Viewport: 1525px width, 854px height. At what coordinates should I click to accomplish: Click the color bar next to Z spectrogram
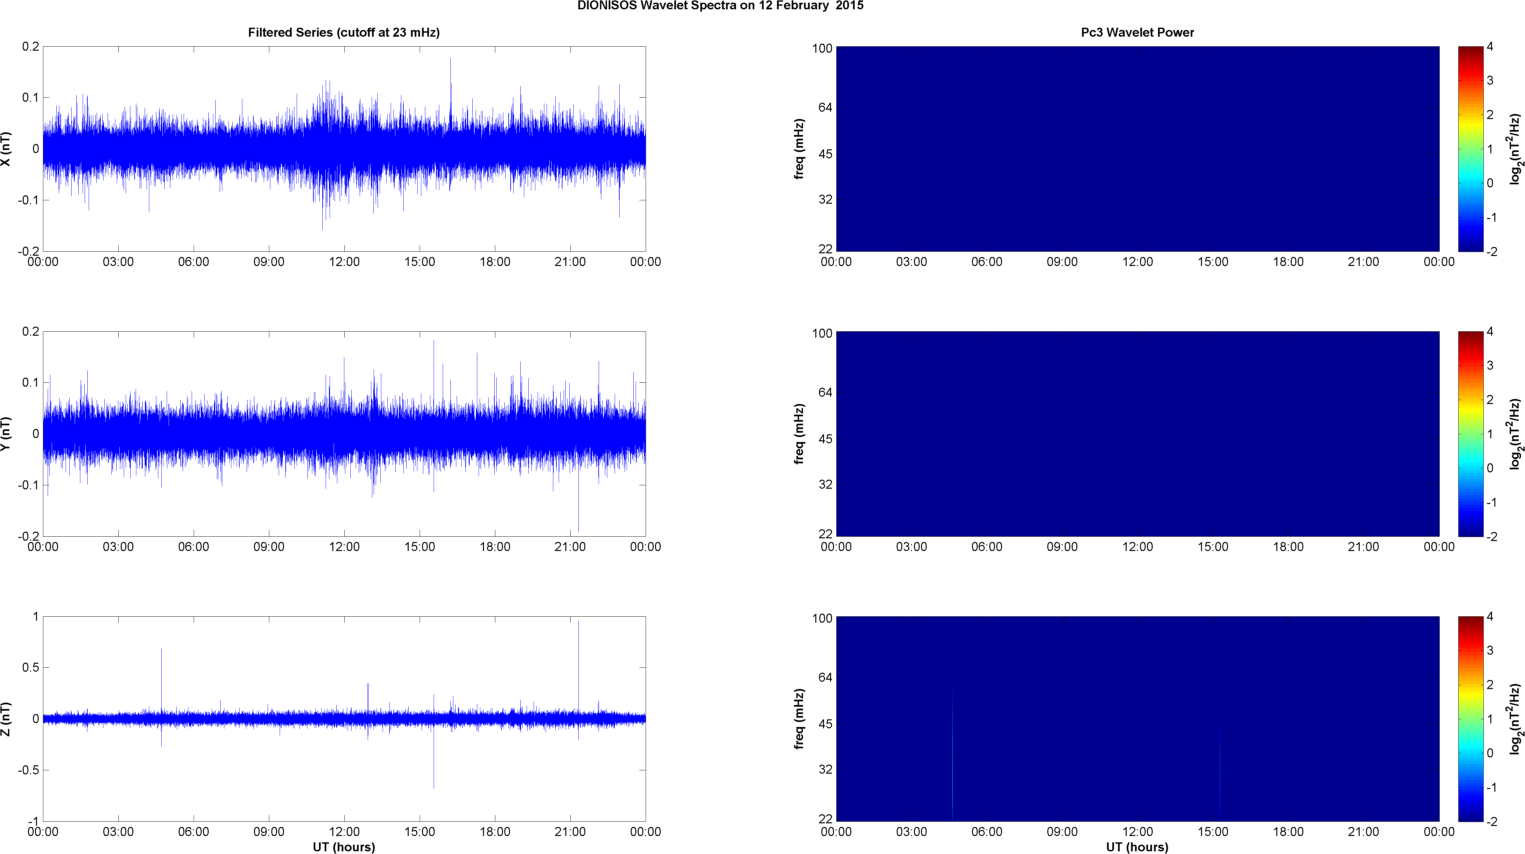1470,719
